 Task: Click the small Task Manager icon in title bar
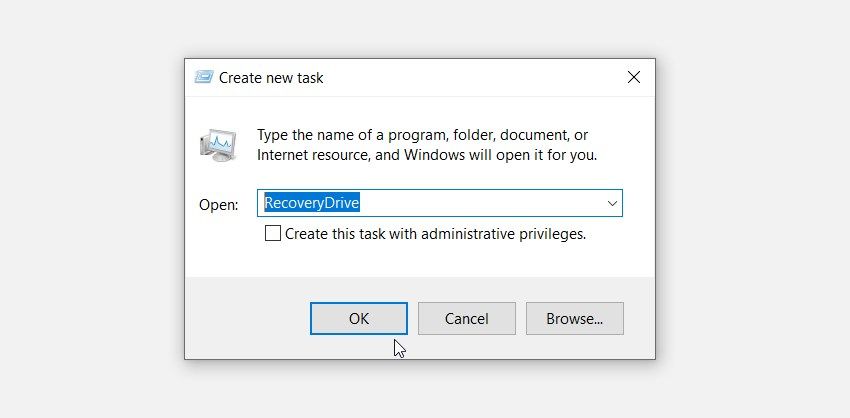coord(203,78)
